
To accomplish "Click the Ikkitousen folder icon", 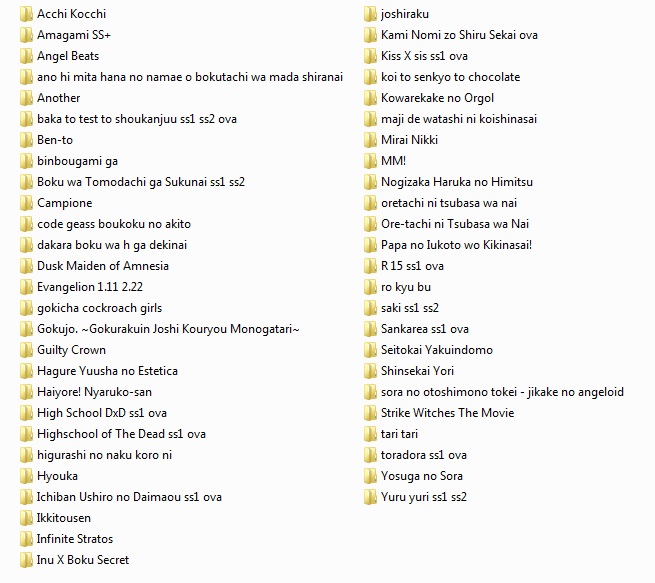I will pyautogui.click(x=26, y=518).
